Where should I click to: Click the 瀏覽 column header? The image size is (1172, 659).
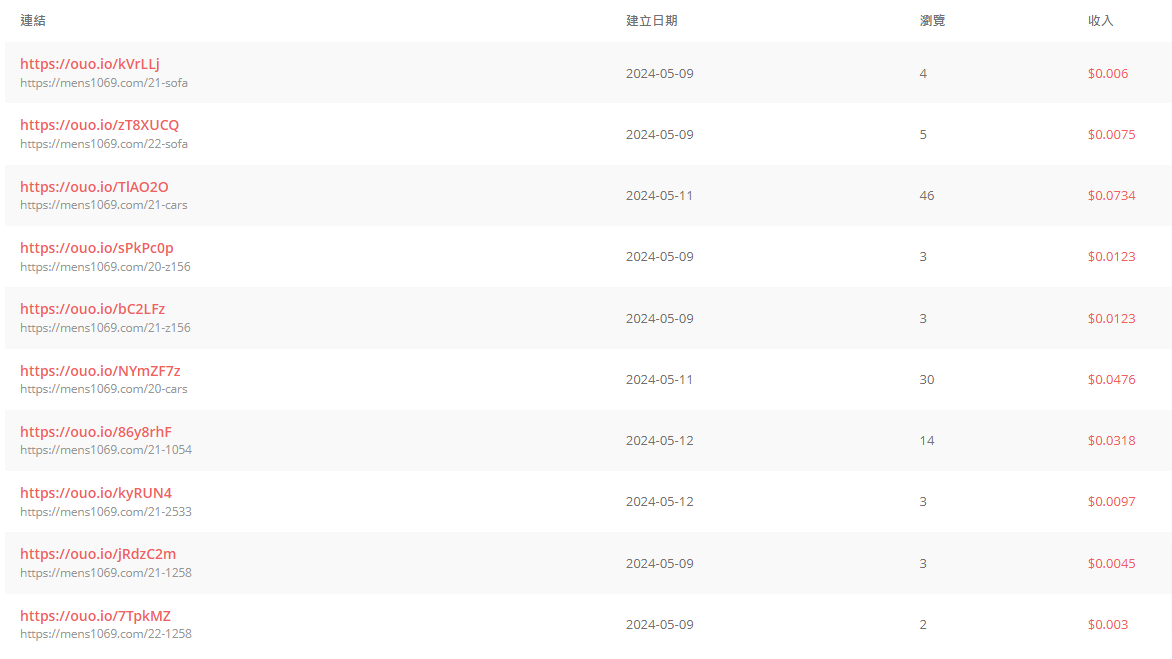(x=932, y=21)
